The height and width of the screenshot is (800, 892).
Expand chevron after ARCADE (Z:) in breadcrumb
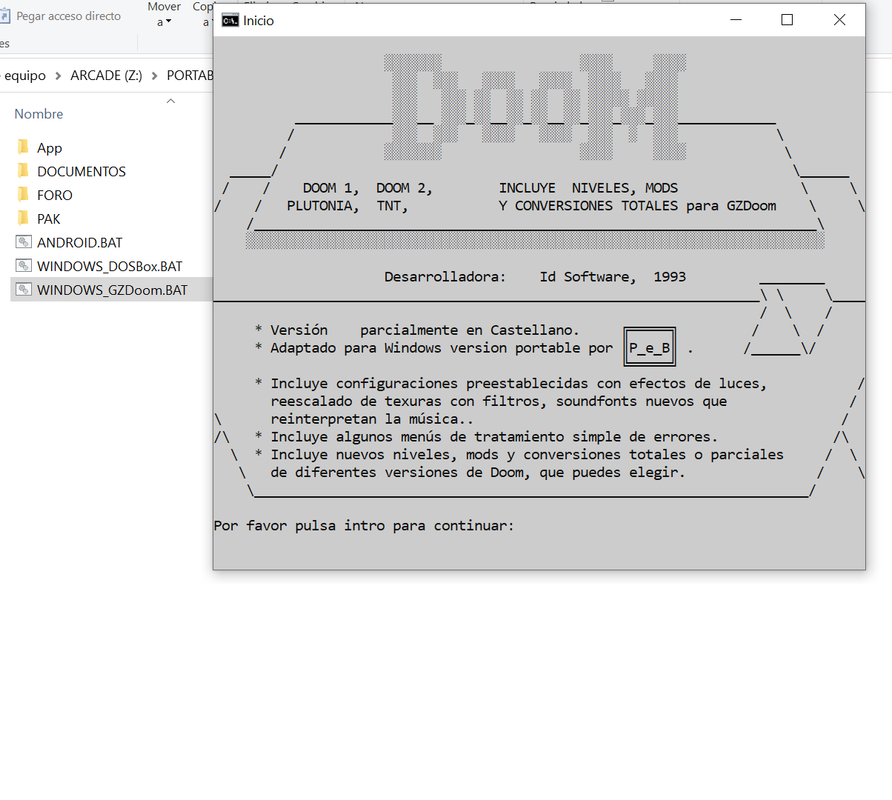154,76
